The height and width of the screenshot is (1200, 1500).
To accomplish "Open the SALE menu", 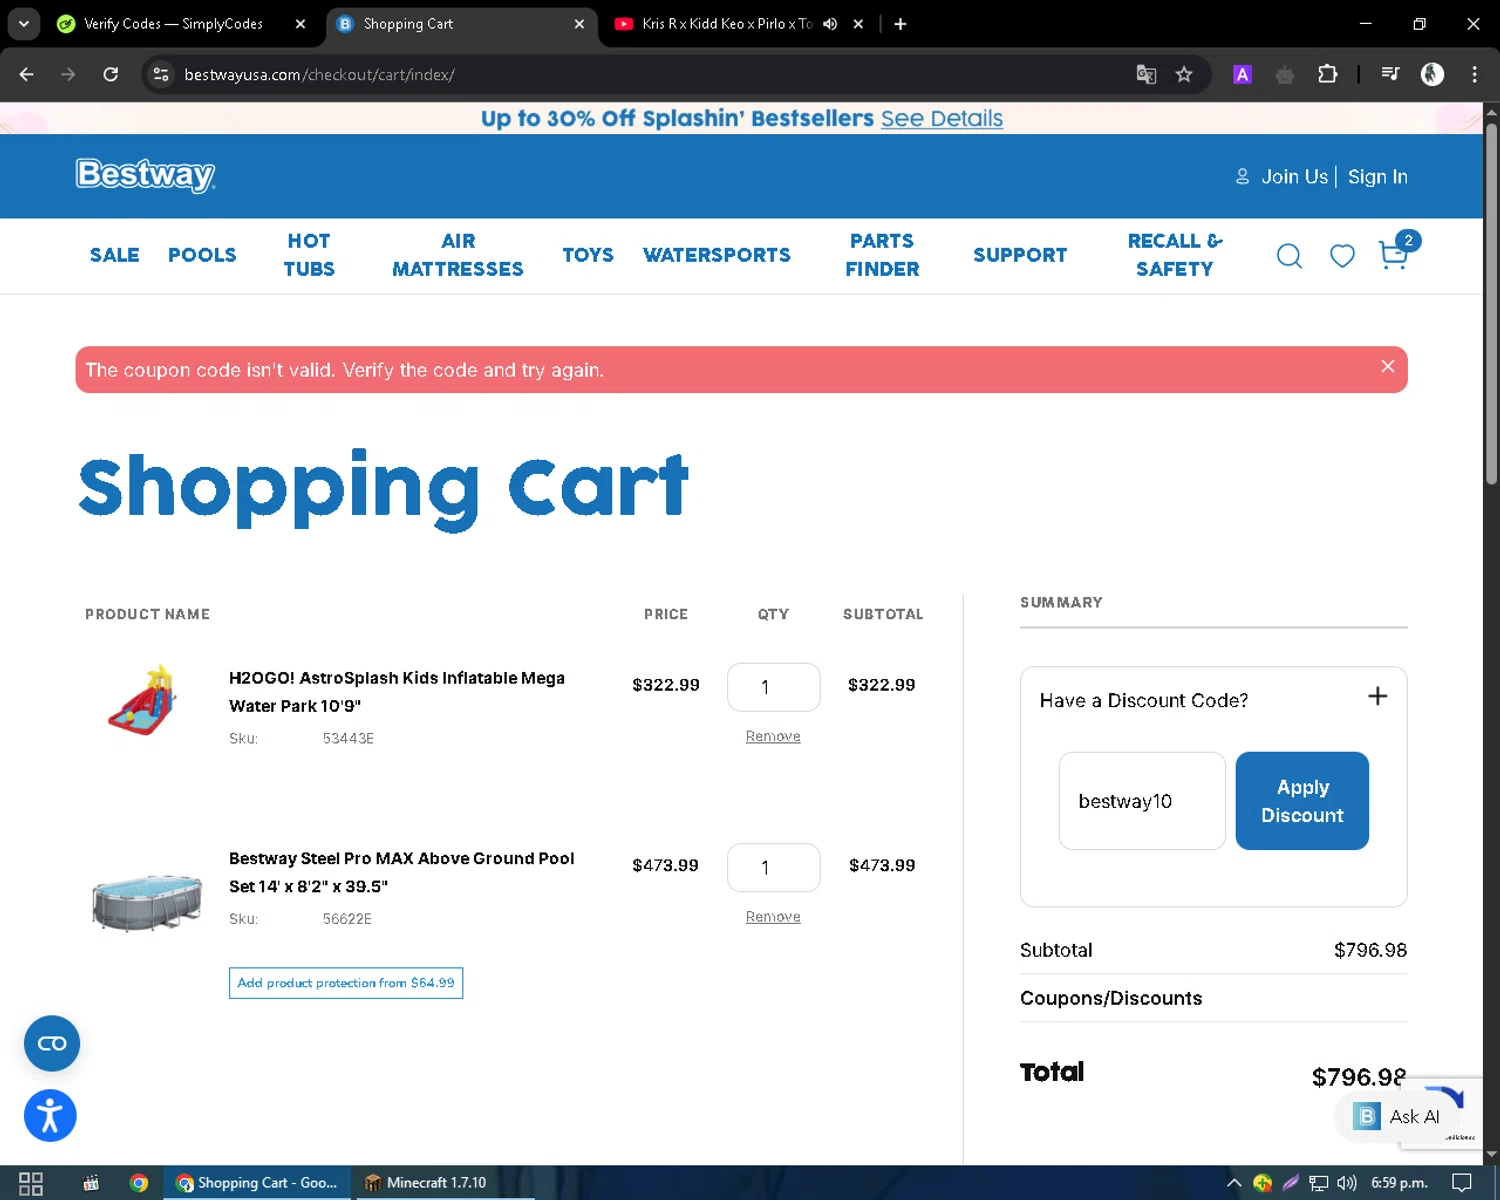I will coord(115,255).
